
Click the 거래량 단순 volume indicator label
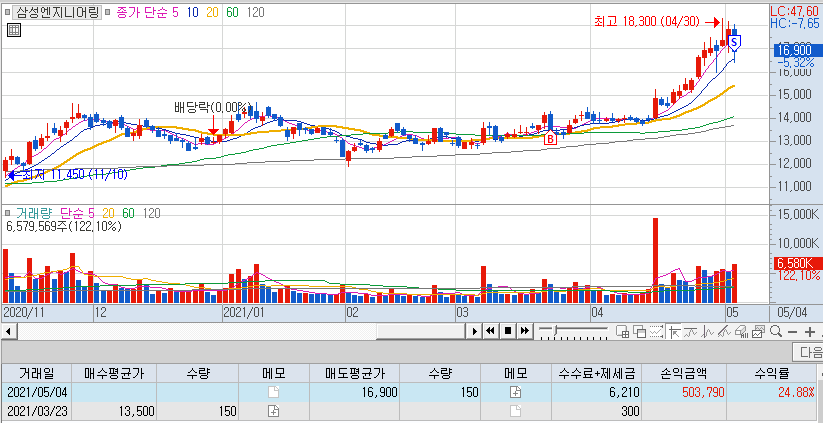click(x=55, y=214)
